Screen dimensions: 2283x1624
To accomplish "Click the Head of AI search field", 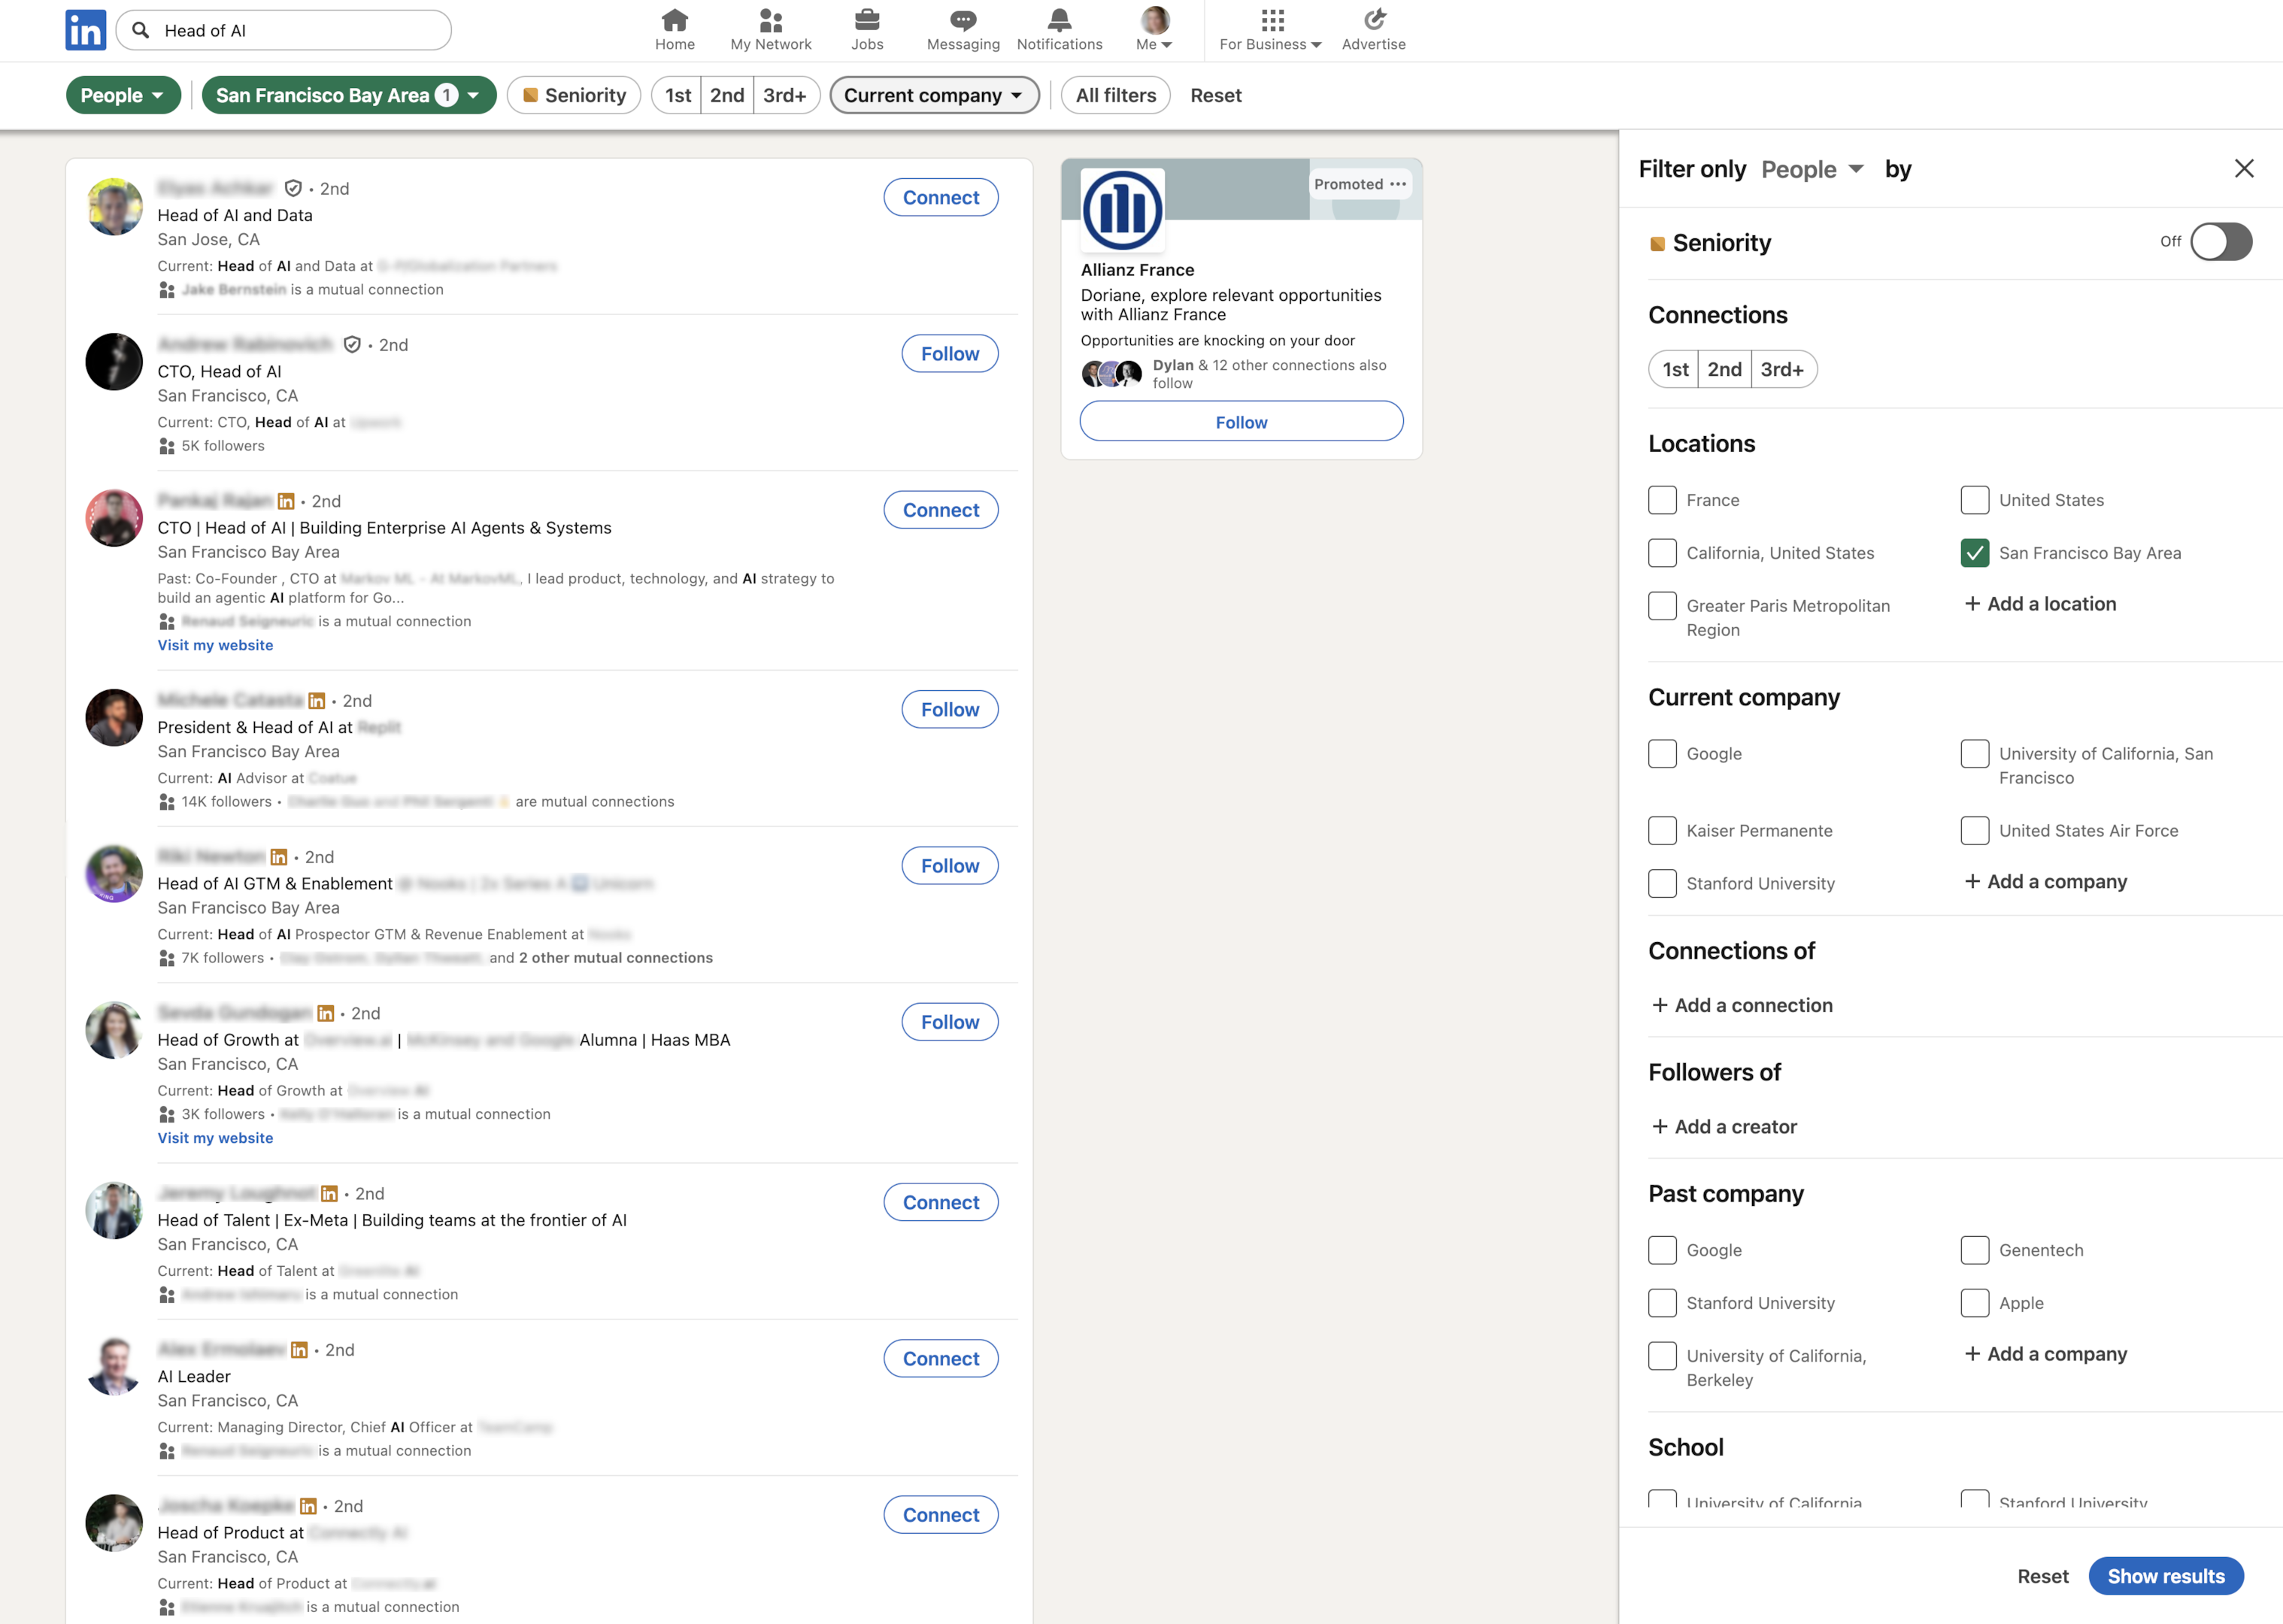I will (x=300, y=31).
